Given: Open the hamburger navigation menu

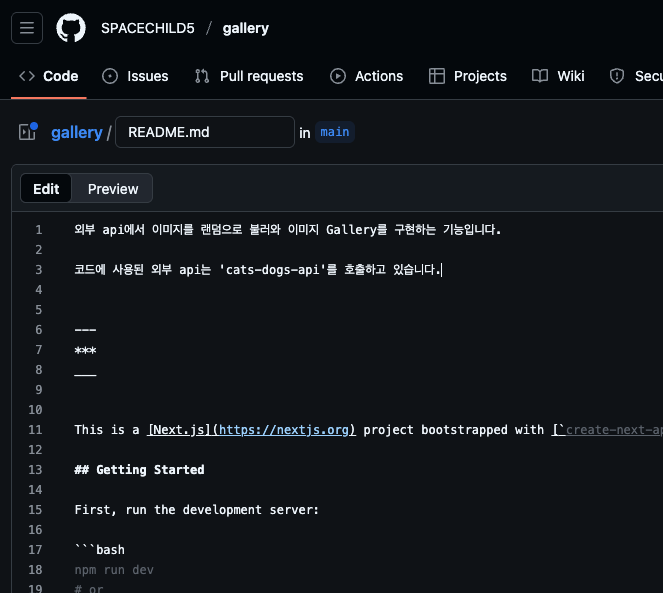Looking at the screenshot, I should (27, 28).
